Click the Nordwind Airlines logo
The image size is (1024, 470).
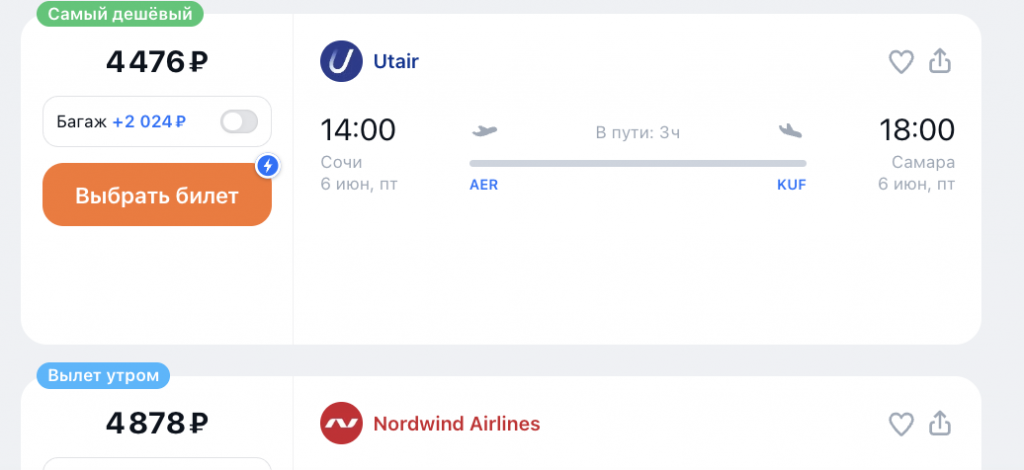coord(341,424)
